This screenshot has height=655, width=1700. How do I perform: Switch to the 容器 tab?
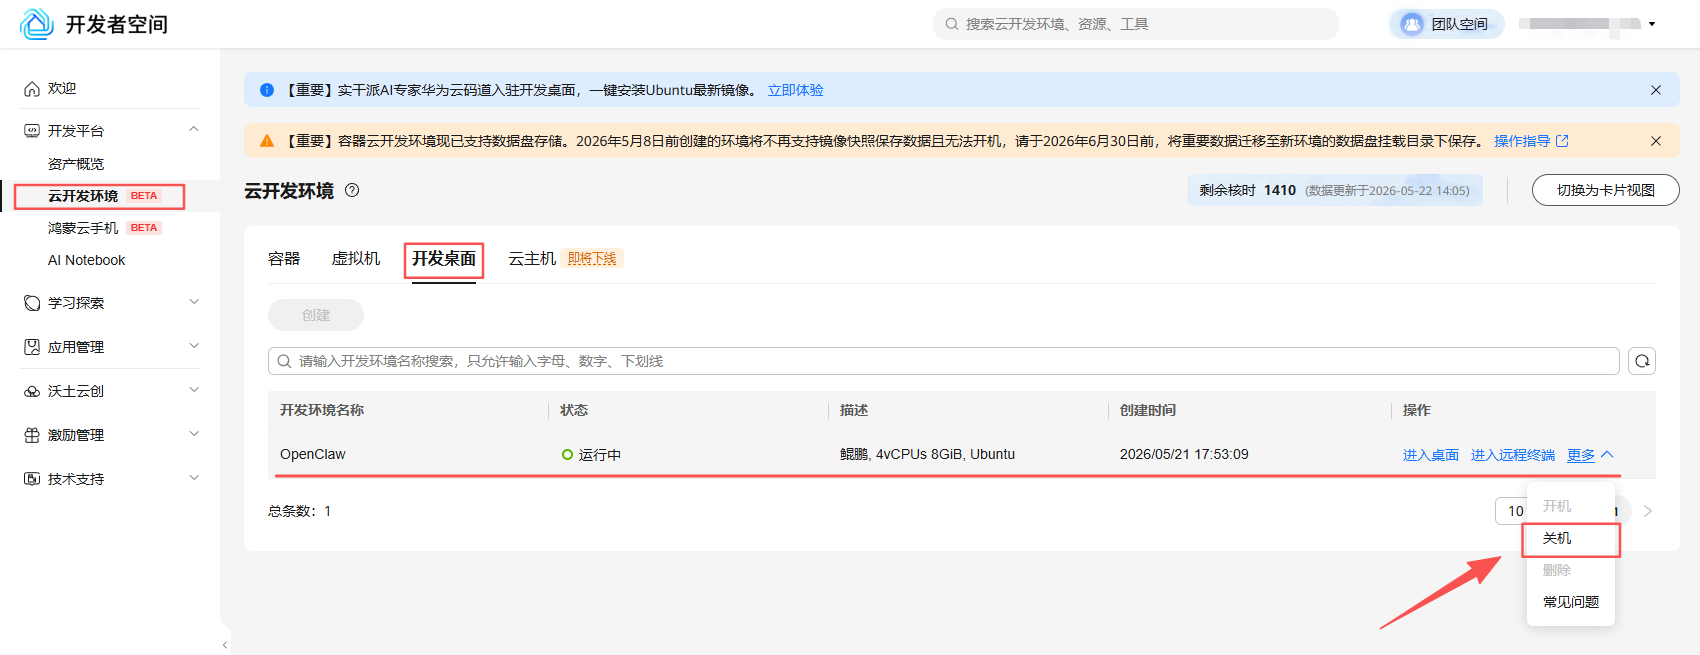284,259
